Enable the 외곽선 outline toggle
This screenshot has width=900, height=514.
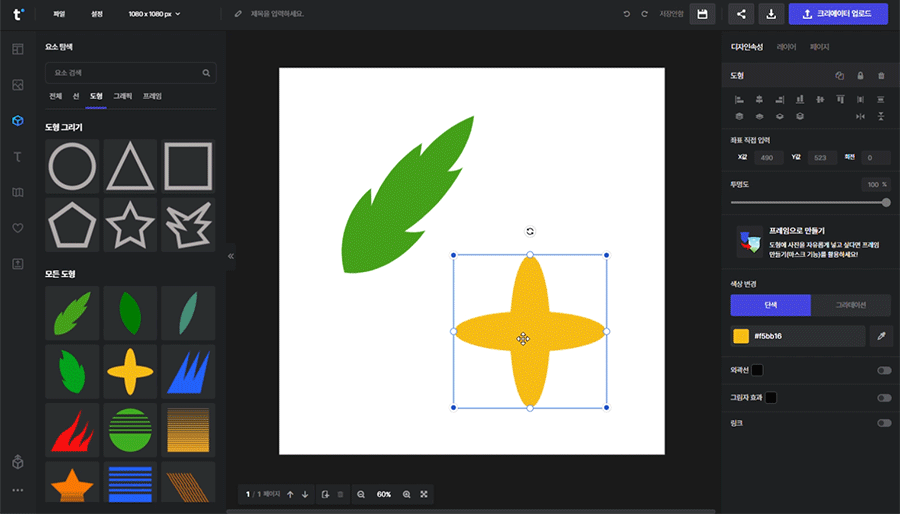point(883,370)
